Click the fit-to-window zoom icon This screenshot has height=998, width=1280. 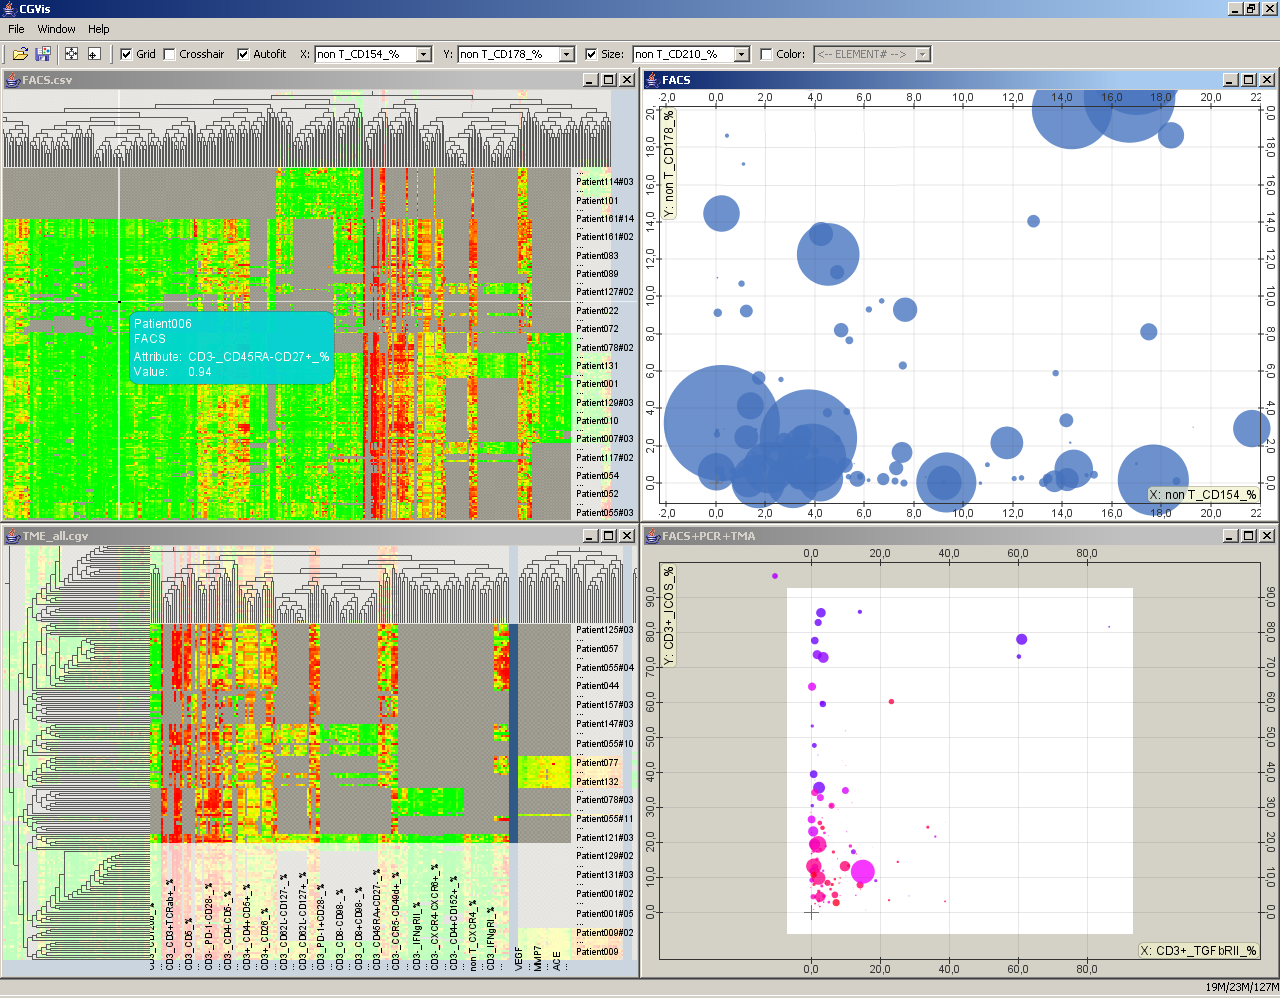point(71,54)
